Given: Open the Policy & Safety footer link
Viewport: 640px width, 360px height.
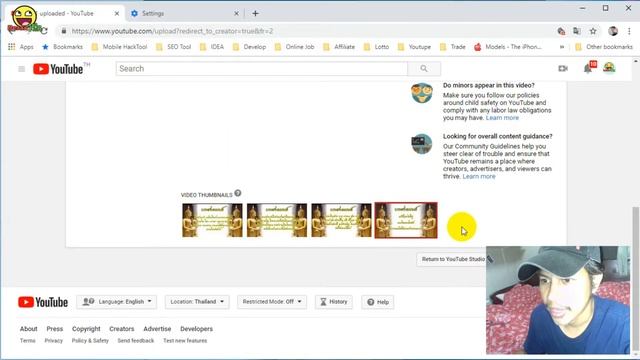Looking at the screenshot, I should pos(90,340).
